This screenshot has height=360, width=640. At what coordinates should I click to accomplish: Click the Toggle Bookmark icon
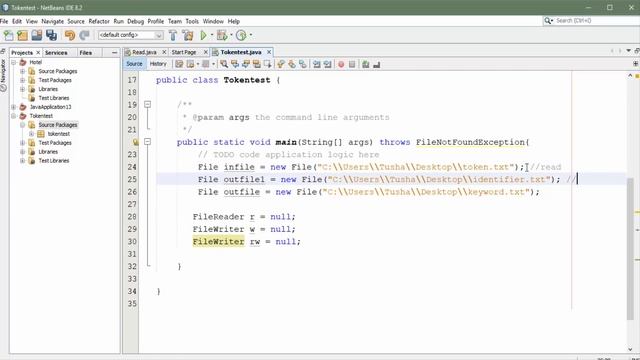point(302,64)
